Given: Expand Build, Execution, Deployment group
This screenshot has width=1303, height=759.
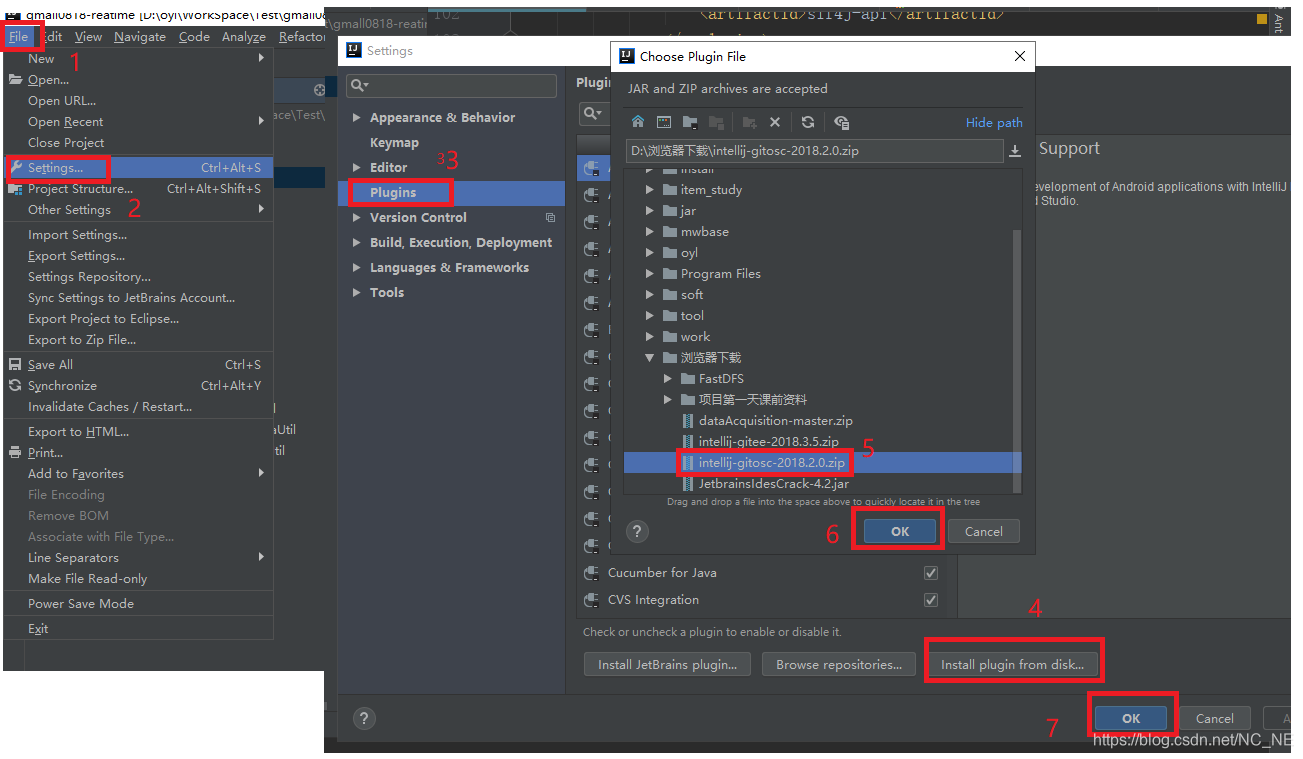Looking at the screenshot, I should [x=357, y=242].
